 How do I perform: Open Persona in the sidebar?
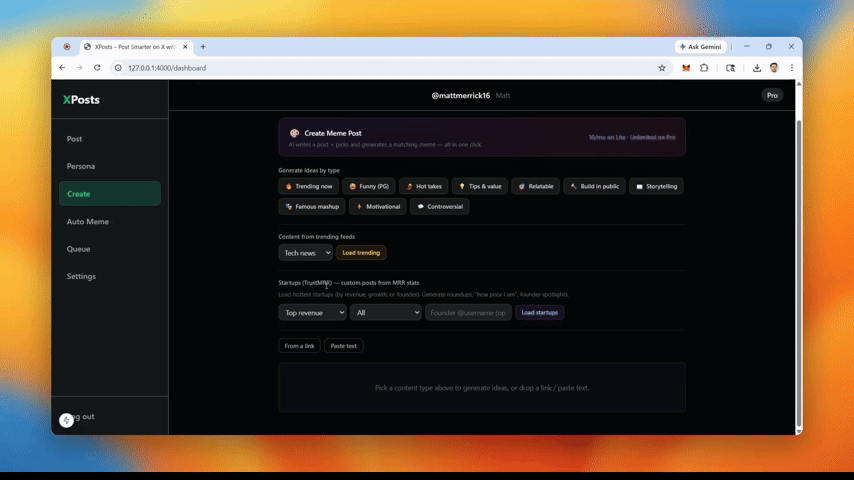pos(81,166)
